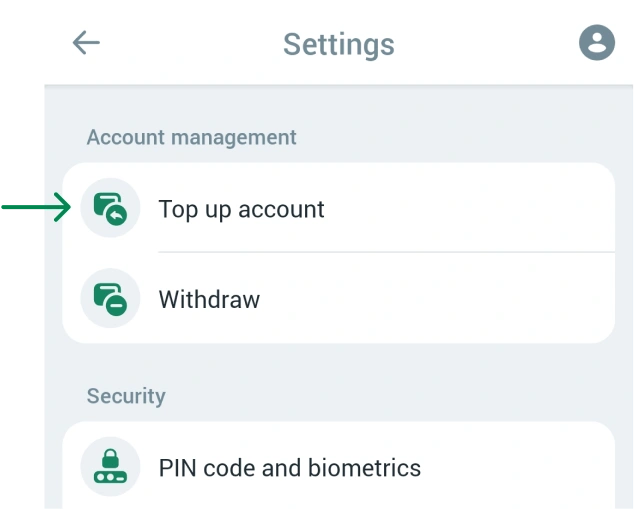Viewport: 634px width, 510px height.
Task: Click divider between Top up and Withdraw
Action: (385, 253)
